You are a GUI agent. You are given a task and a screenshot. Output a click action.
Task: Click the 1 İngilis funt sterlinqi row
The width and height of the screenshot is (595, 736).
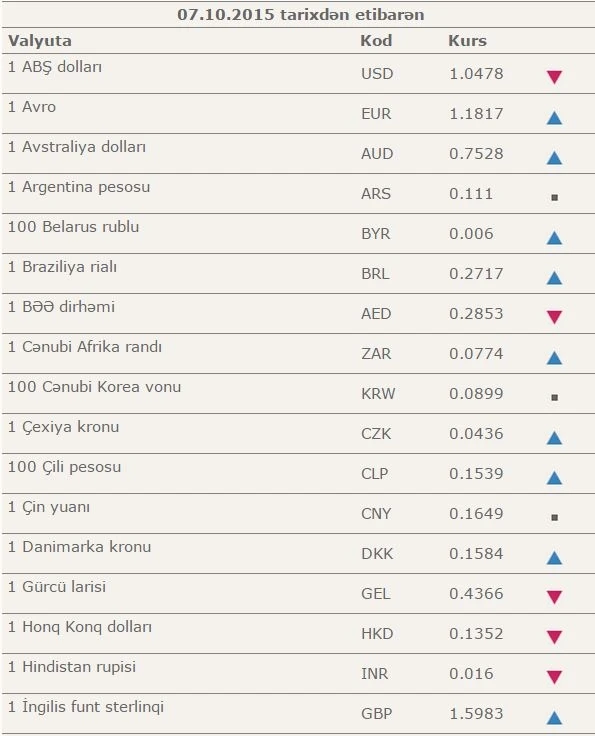coord(298,713)
